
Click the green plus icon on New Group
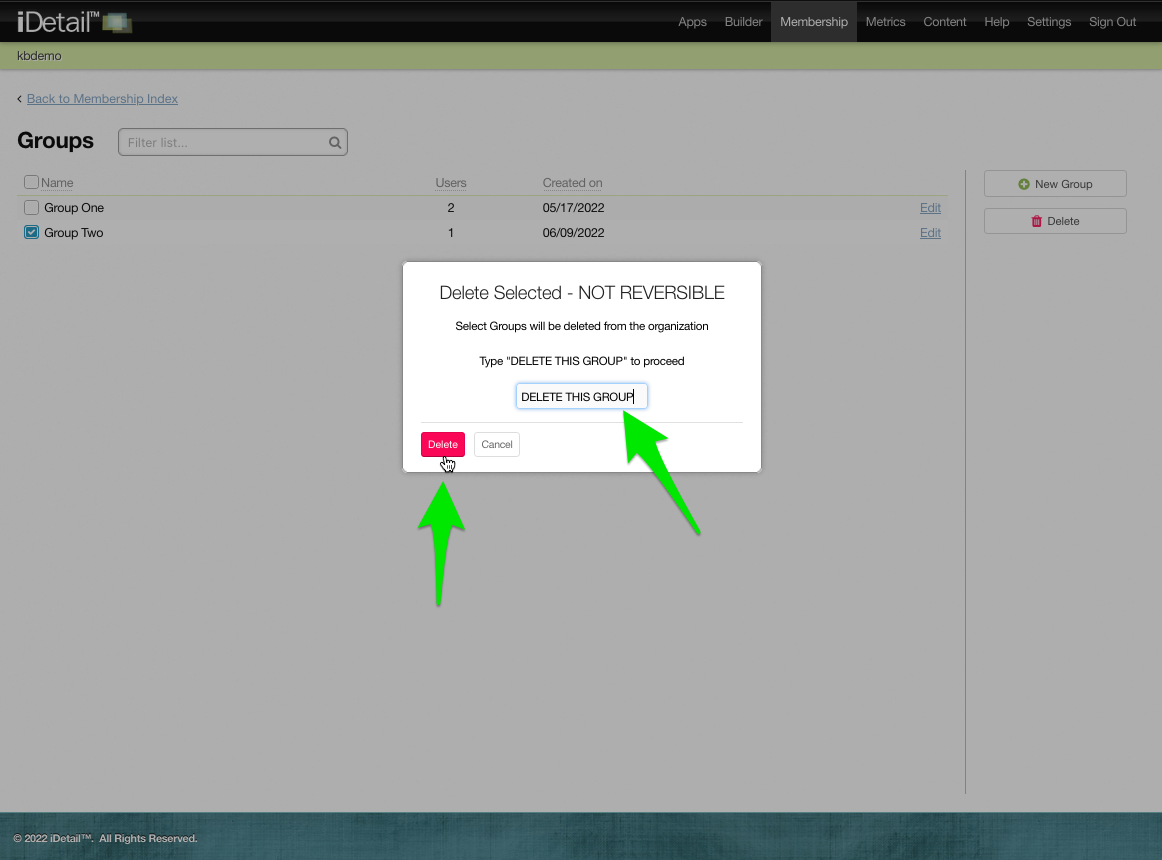1023,184
